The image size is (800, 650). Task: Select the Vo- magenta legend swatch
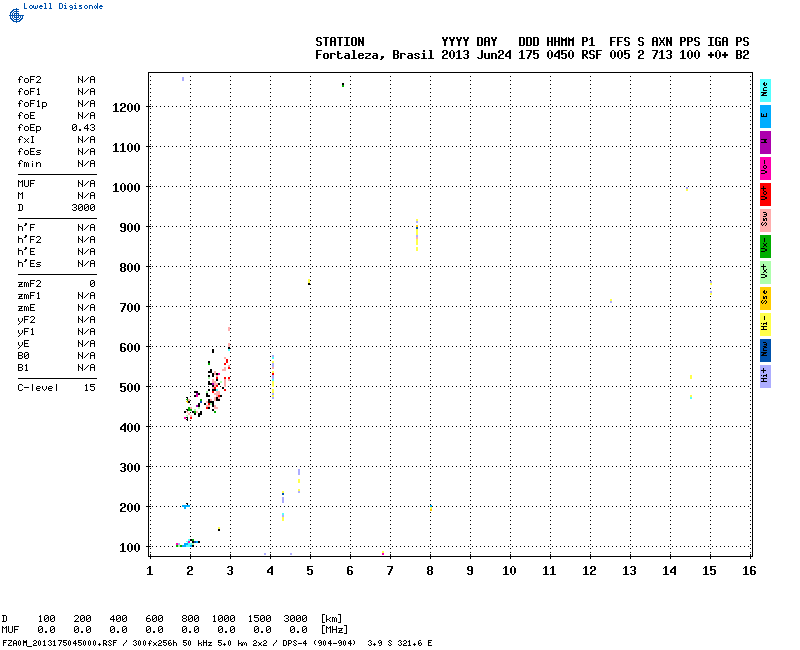coord(765,168)
